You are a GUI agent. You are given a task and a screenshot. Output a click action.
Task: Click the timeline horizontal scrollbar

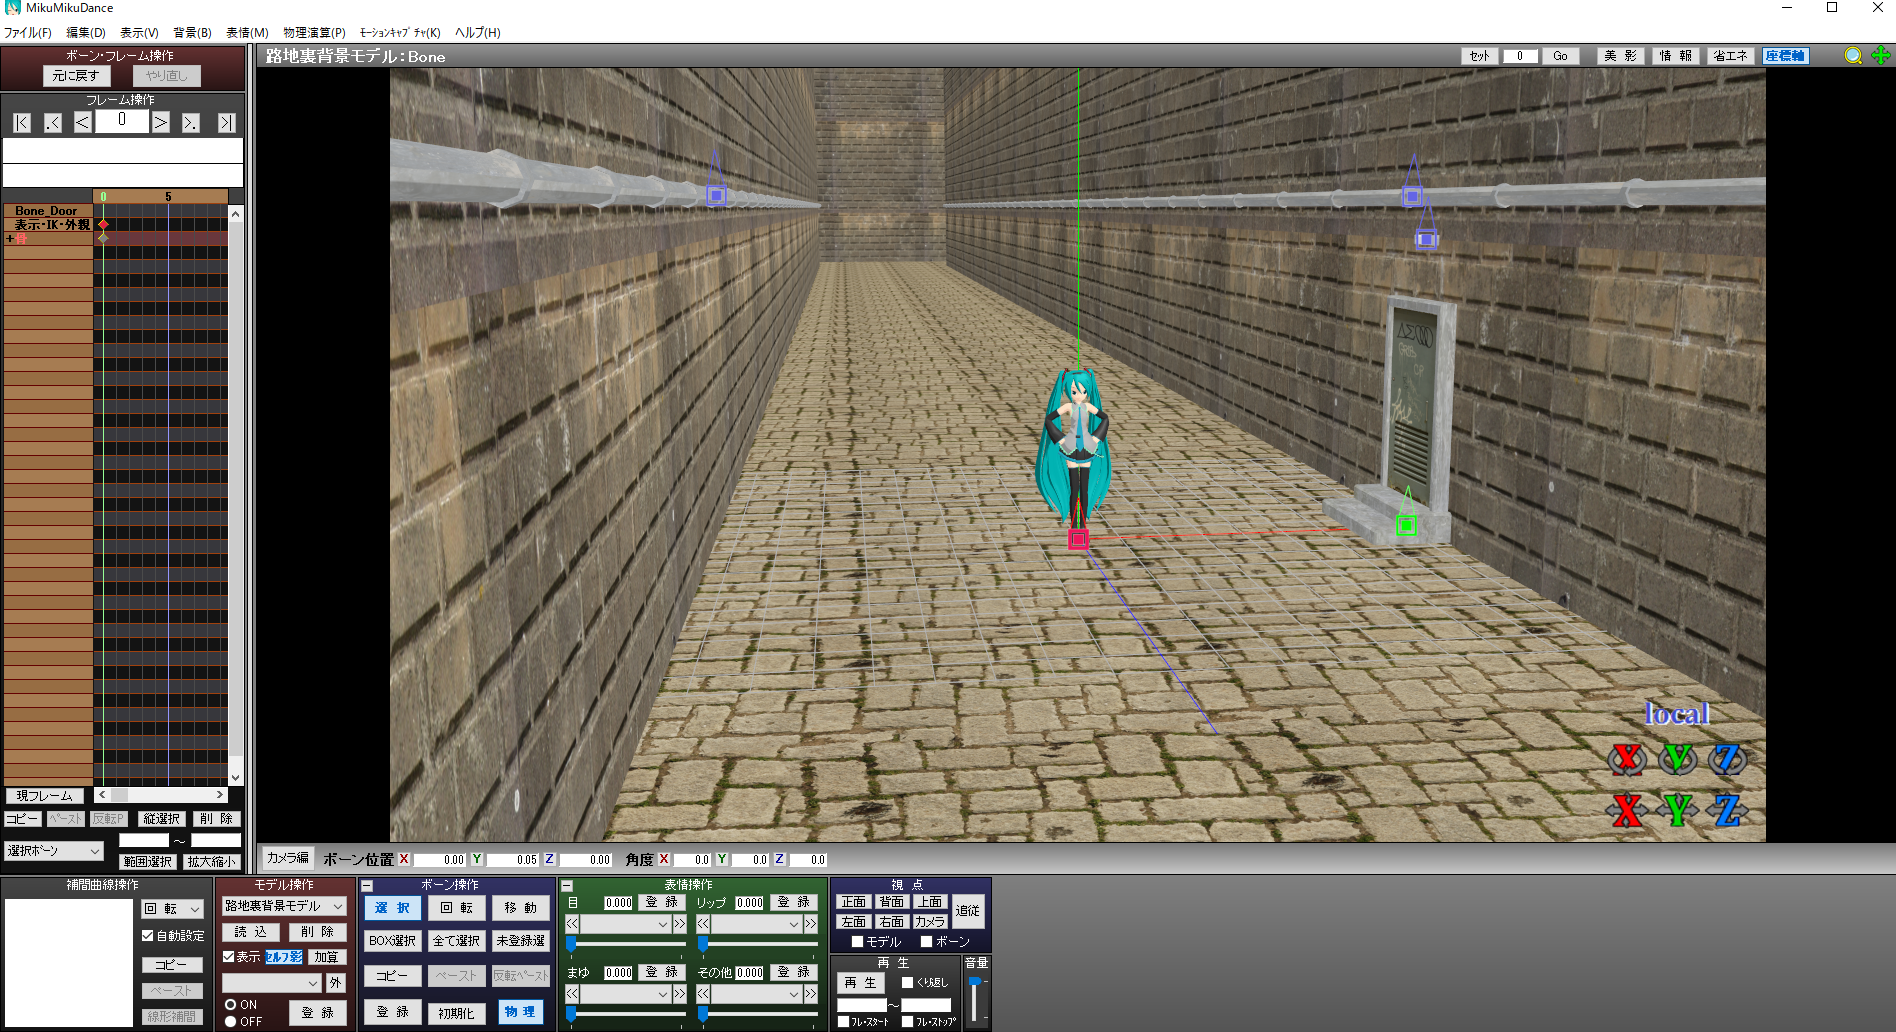(x=161, y=795)
